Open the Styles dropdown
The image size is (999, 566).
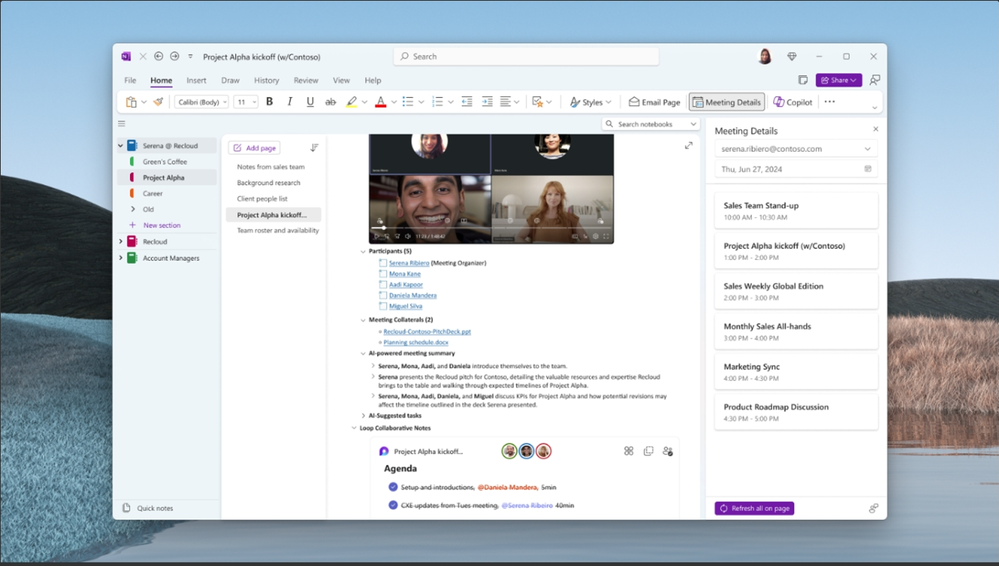[x=591, y=101]
